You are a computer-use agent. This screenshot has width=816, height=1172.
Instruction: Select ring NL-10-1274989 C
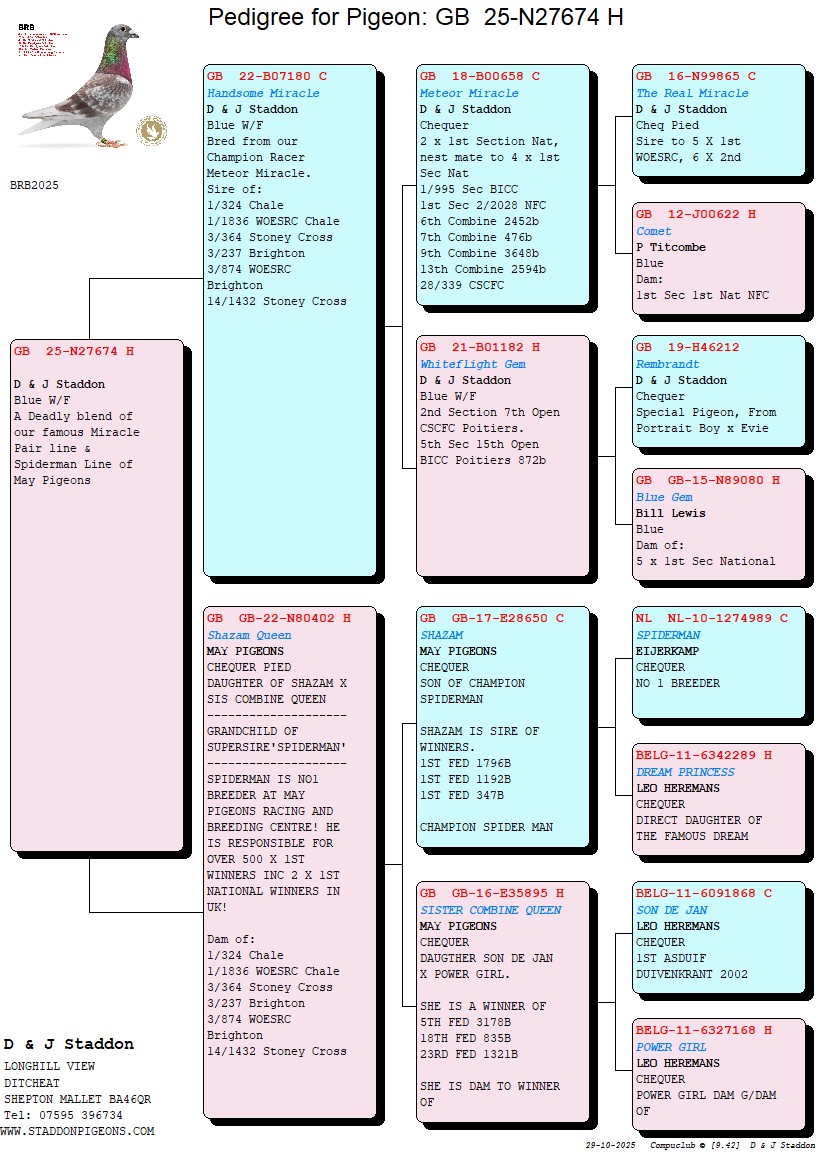(711, 618)
